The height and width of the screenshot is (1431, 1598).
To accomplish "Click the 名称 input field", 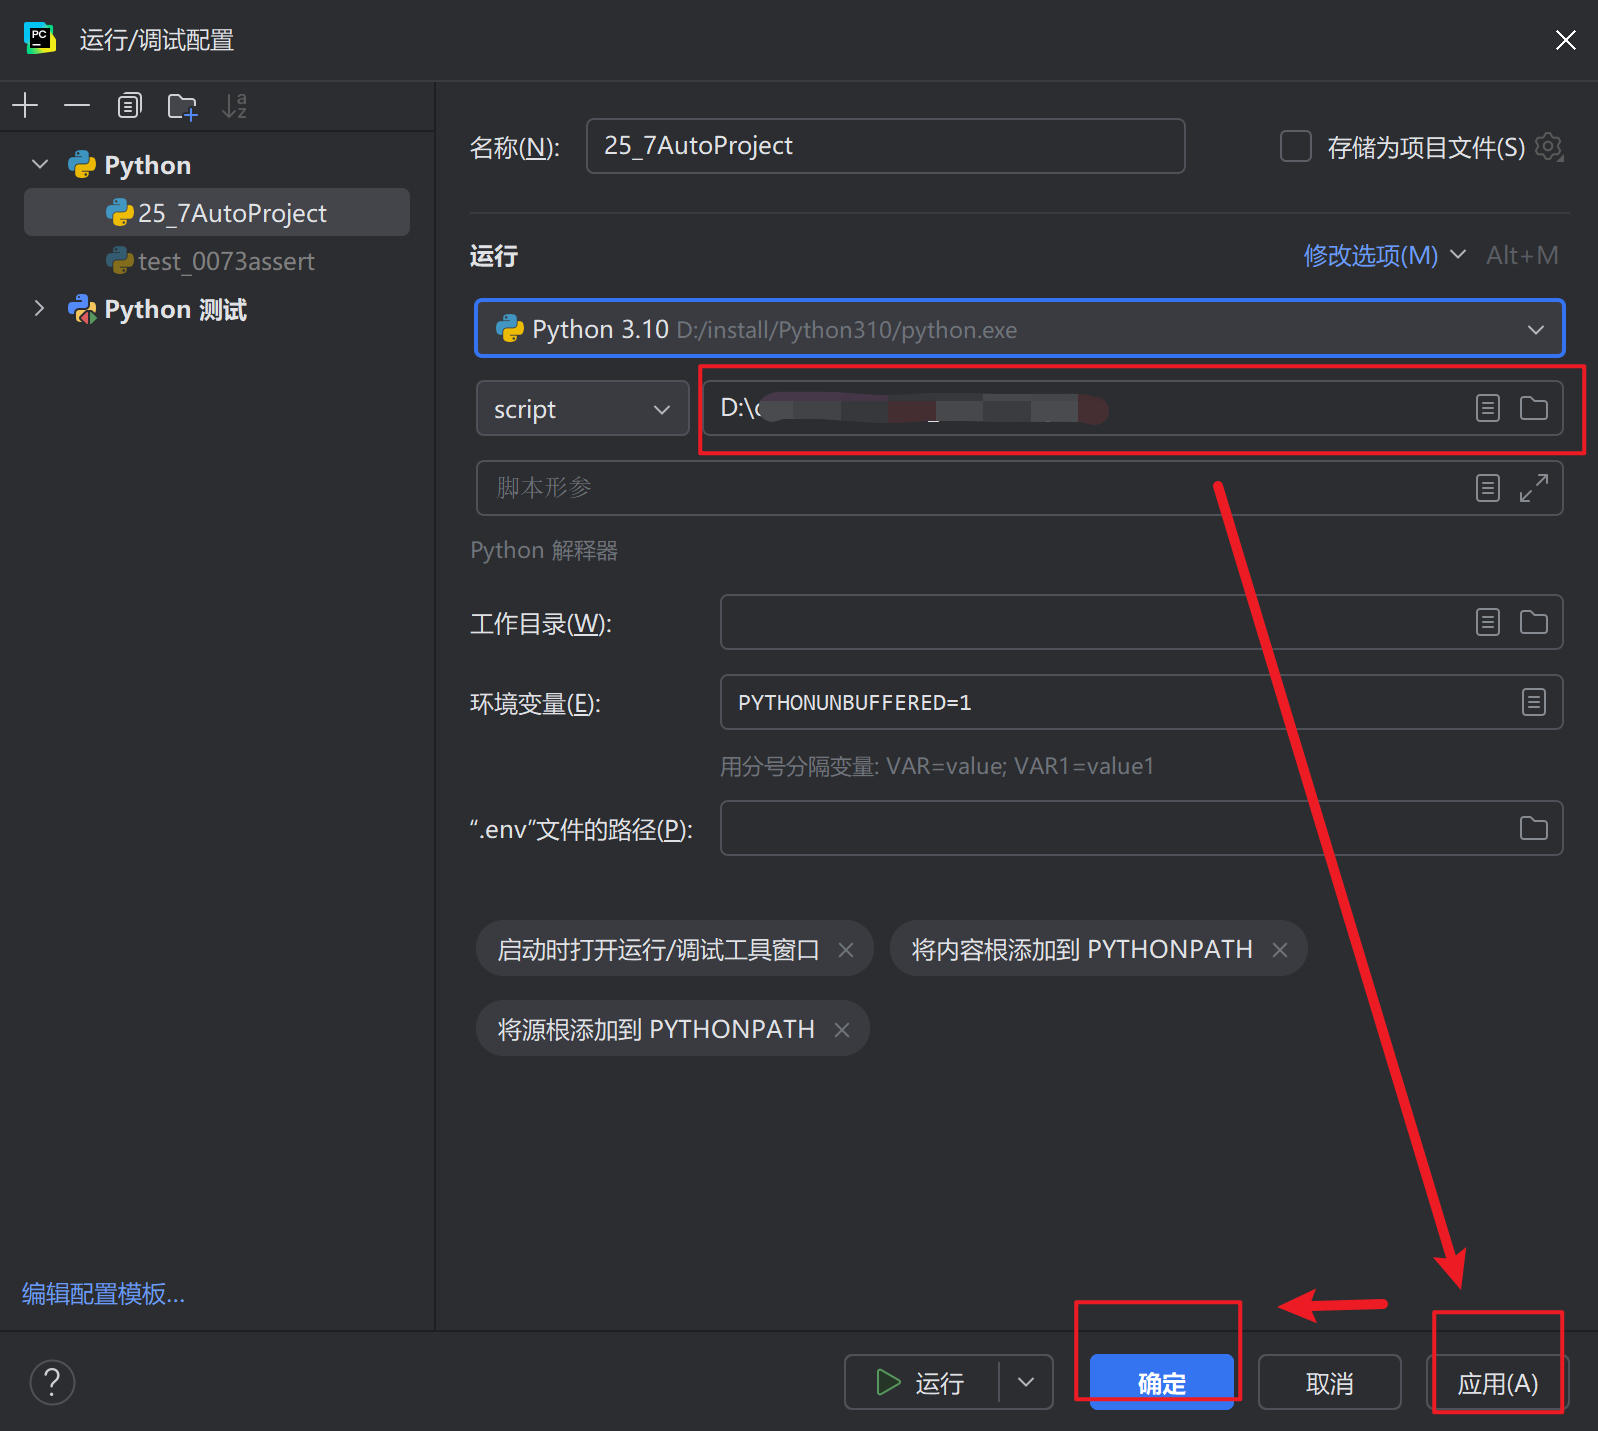I will coord(886,146).
